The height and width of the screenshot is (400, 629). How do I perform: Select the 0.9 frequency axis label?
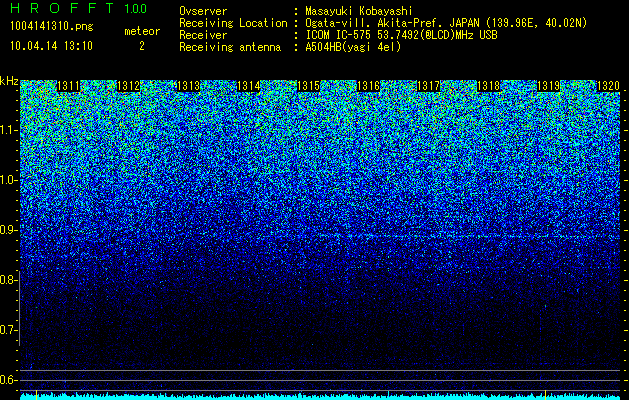(x=8, y=230)
